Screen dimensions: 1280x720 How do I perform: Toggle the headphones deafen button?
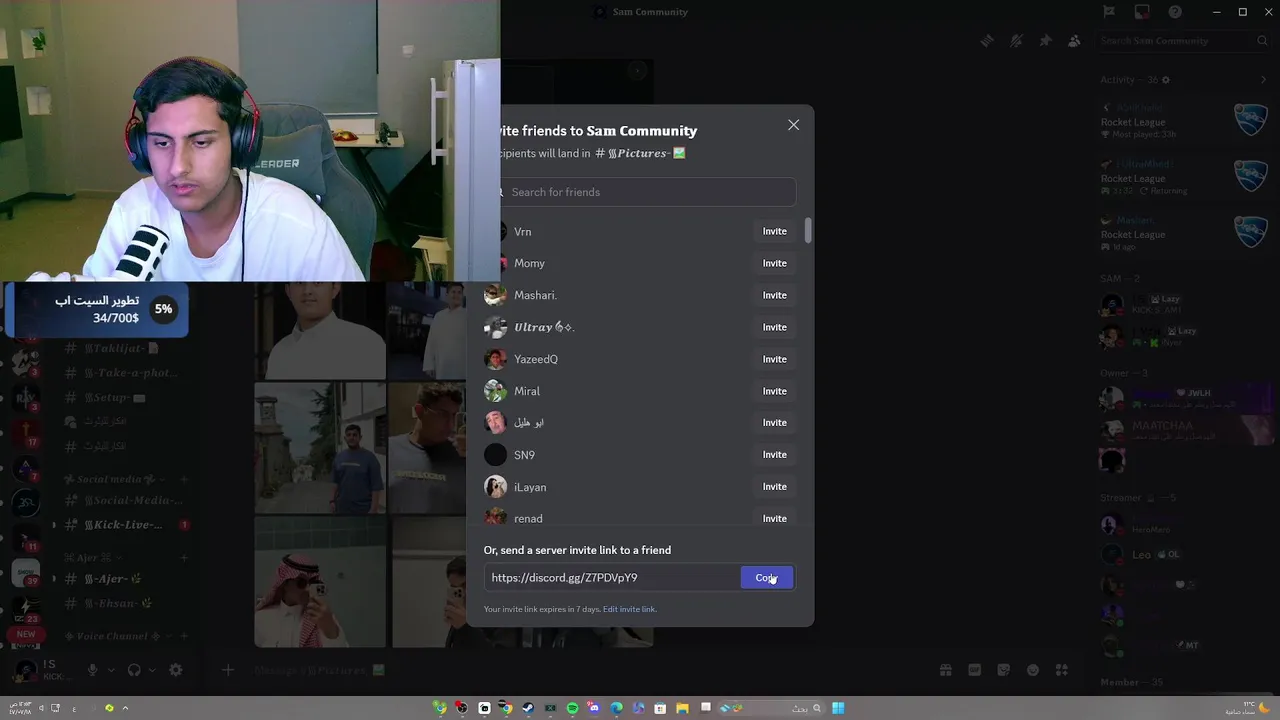coord(134,670)
